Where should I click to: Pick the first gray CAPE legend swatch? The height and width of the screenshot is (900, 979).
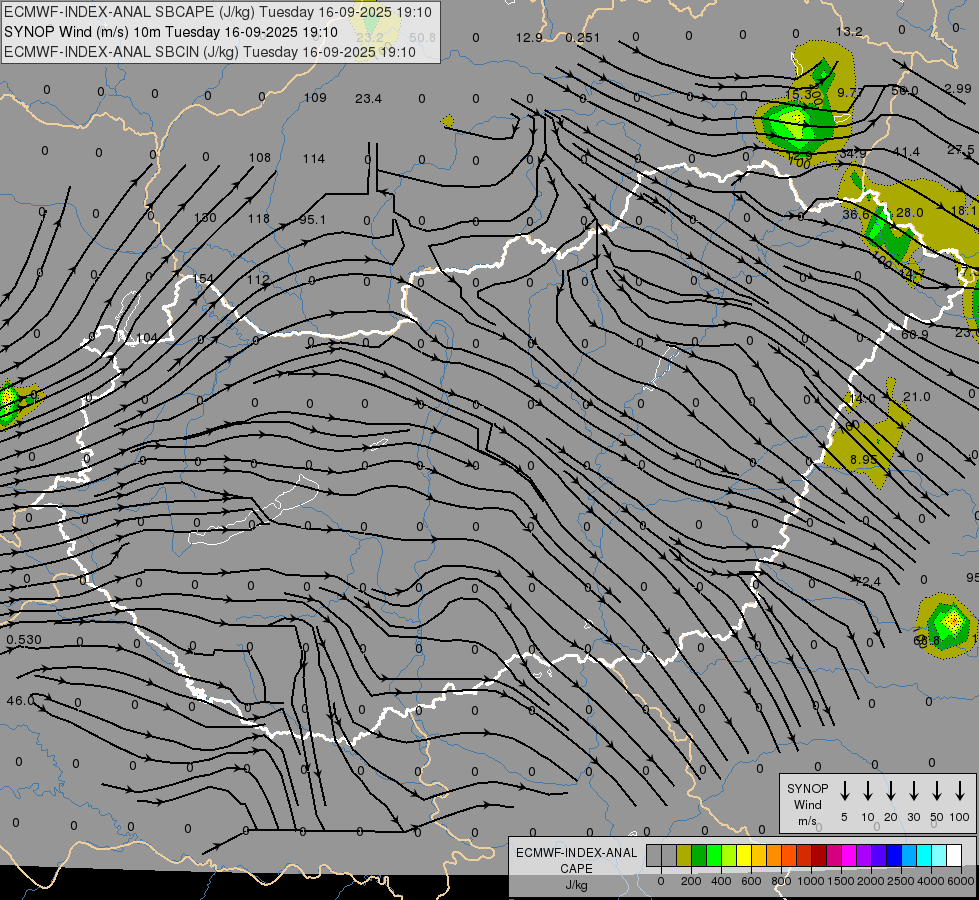(654, 855)
